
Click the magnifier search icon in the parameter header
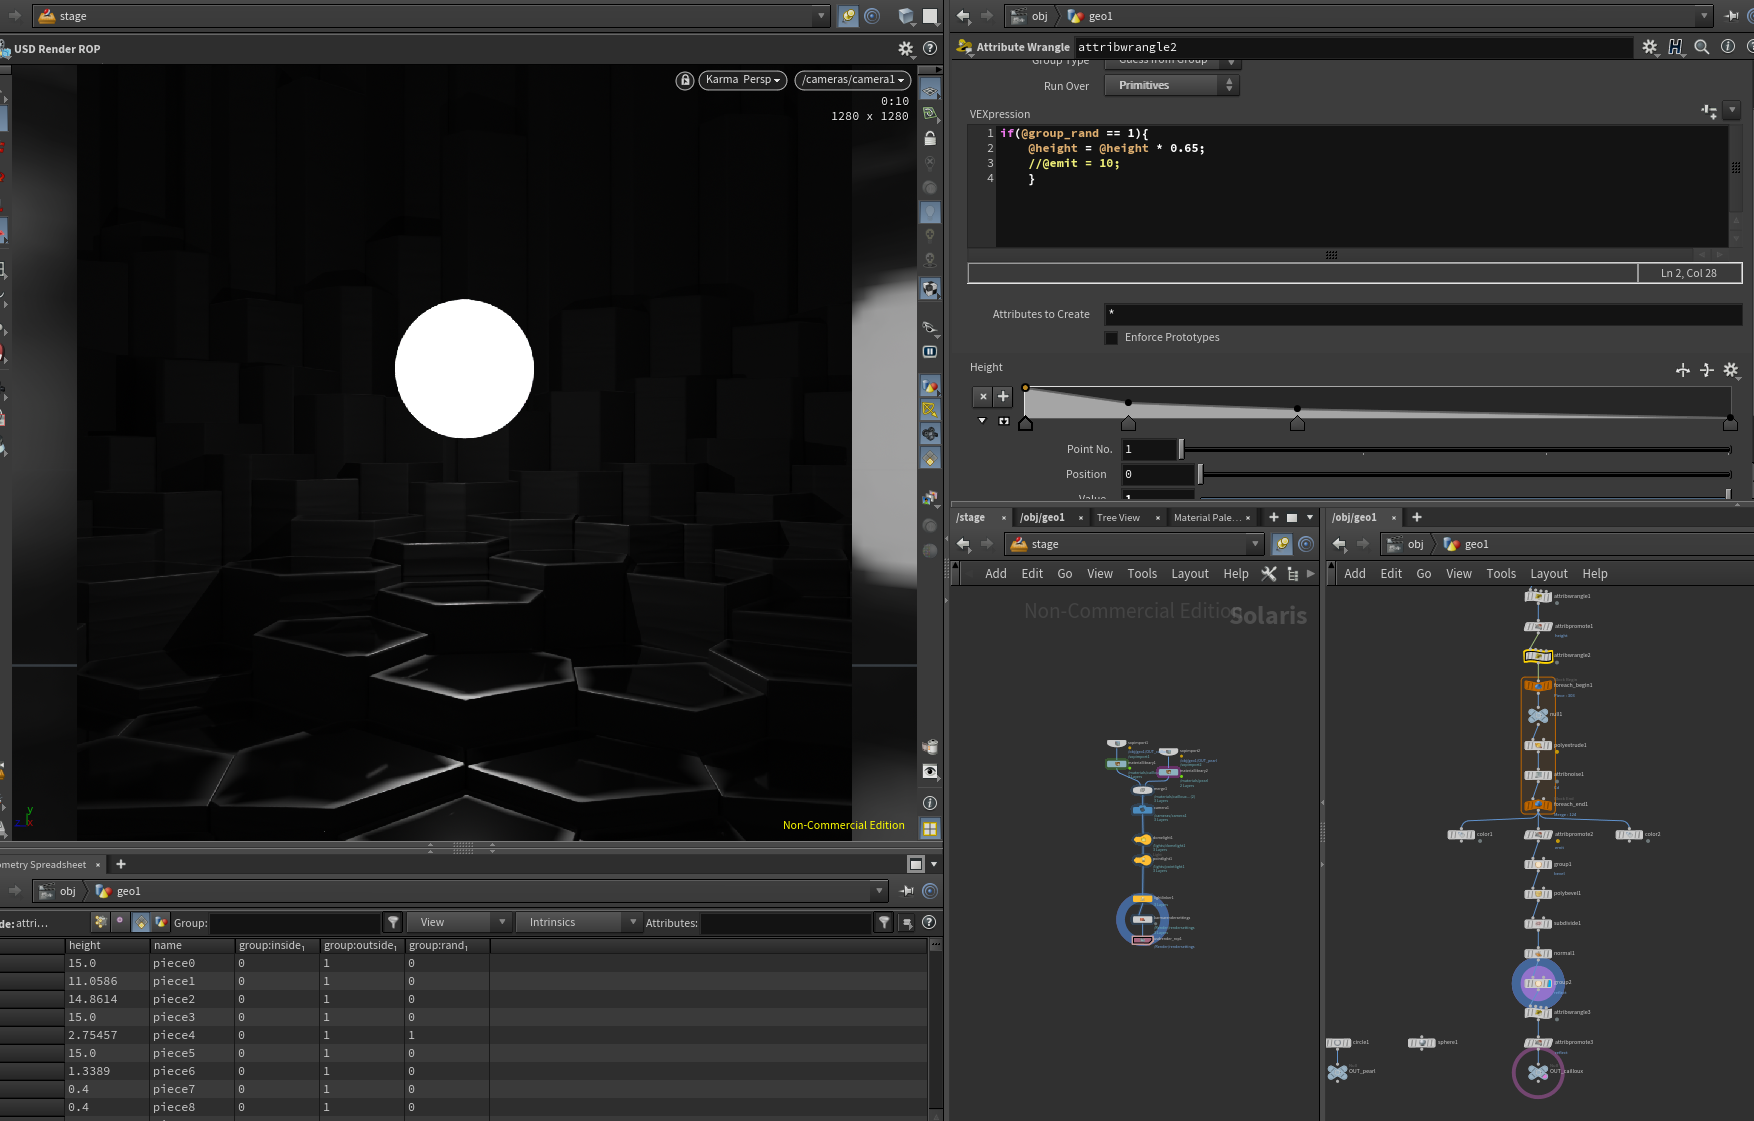1702,47
